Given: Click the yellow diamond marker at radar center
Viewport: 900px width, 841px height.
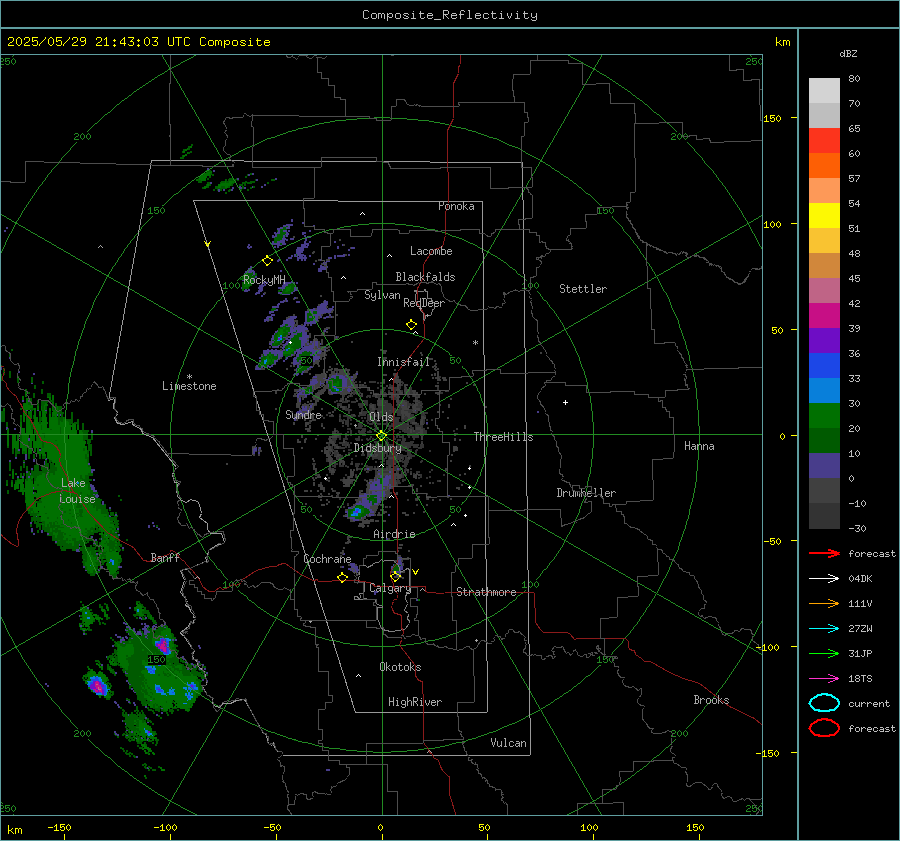Looking at the screenshot, I should [x=382, y=436].
